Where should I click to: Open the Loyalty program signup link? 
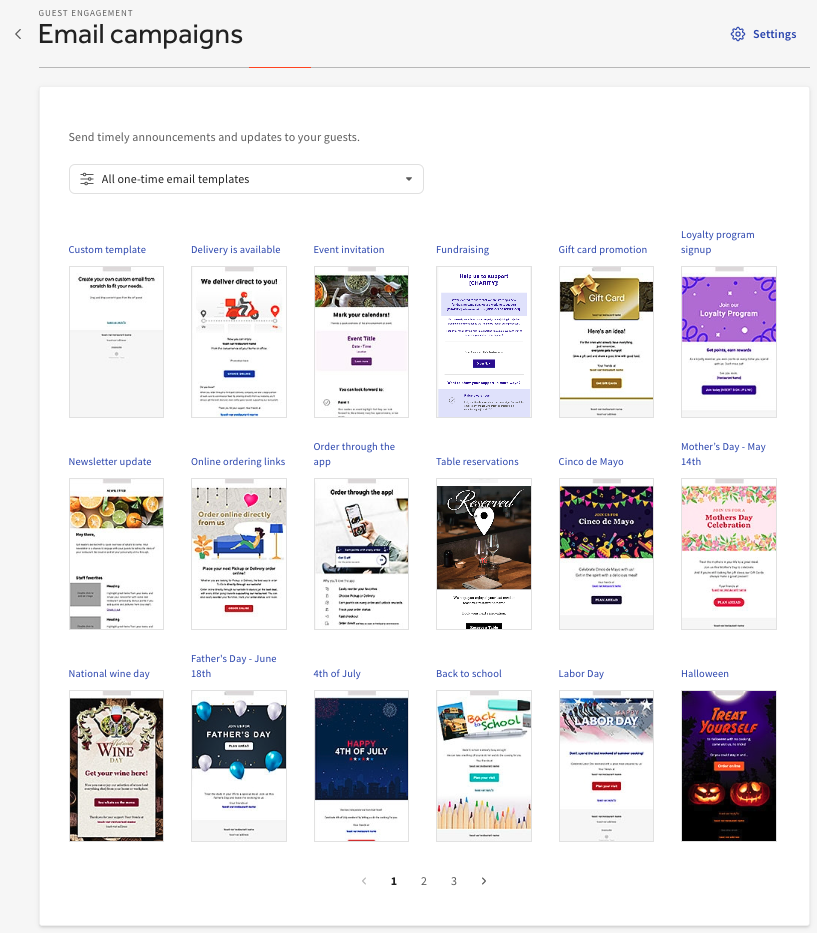point(718,242)
